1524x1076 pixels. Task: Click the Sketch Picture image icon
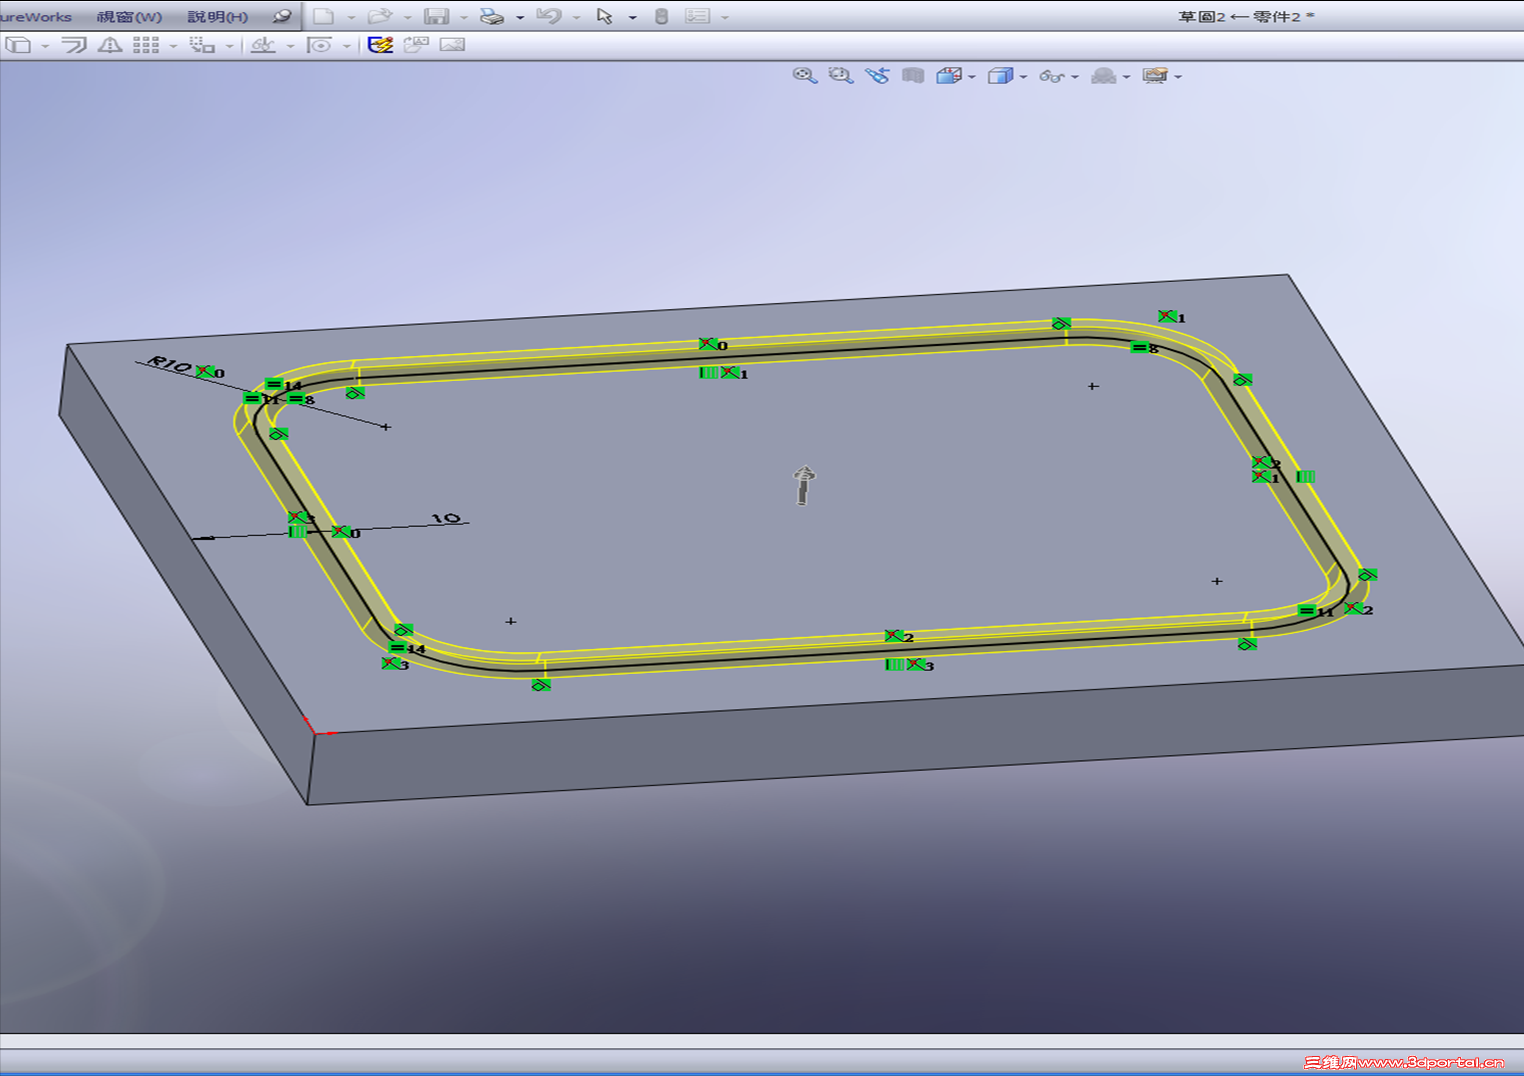pyautogui.click(x=452, y=45)
